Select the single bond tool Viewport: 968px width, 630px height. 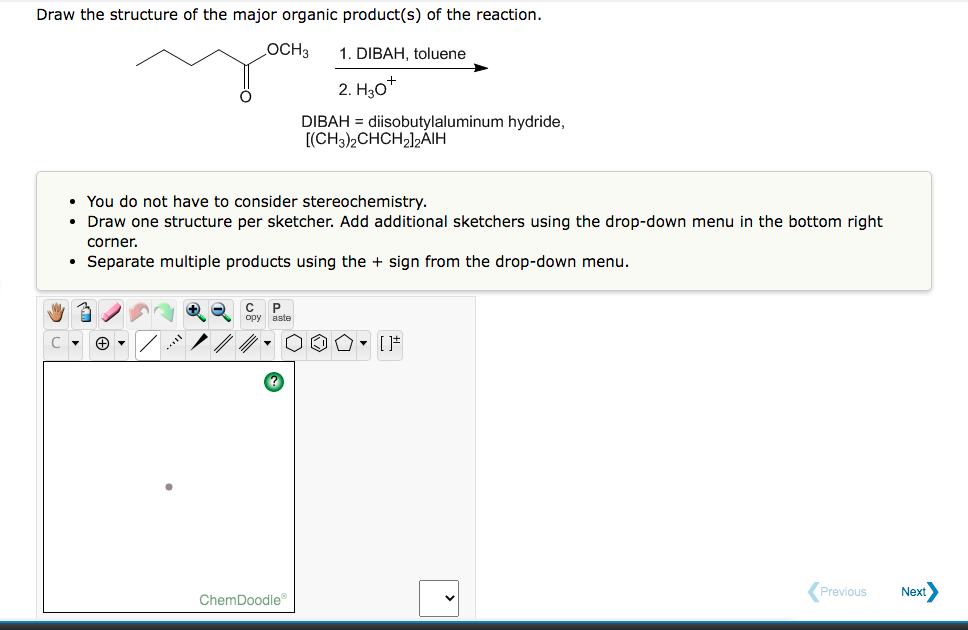coord(147,343)
